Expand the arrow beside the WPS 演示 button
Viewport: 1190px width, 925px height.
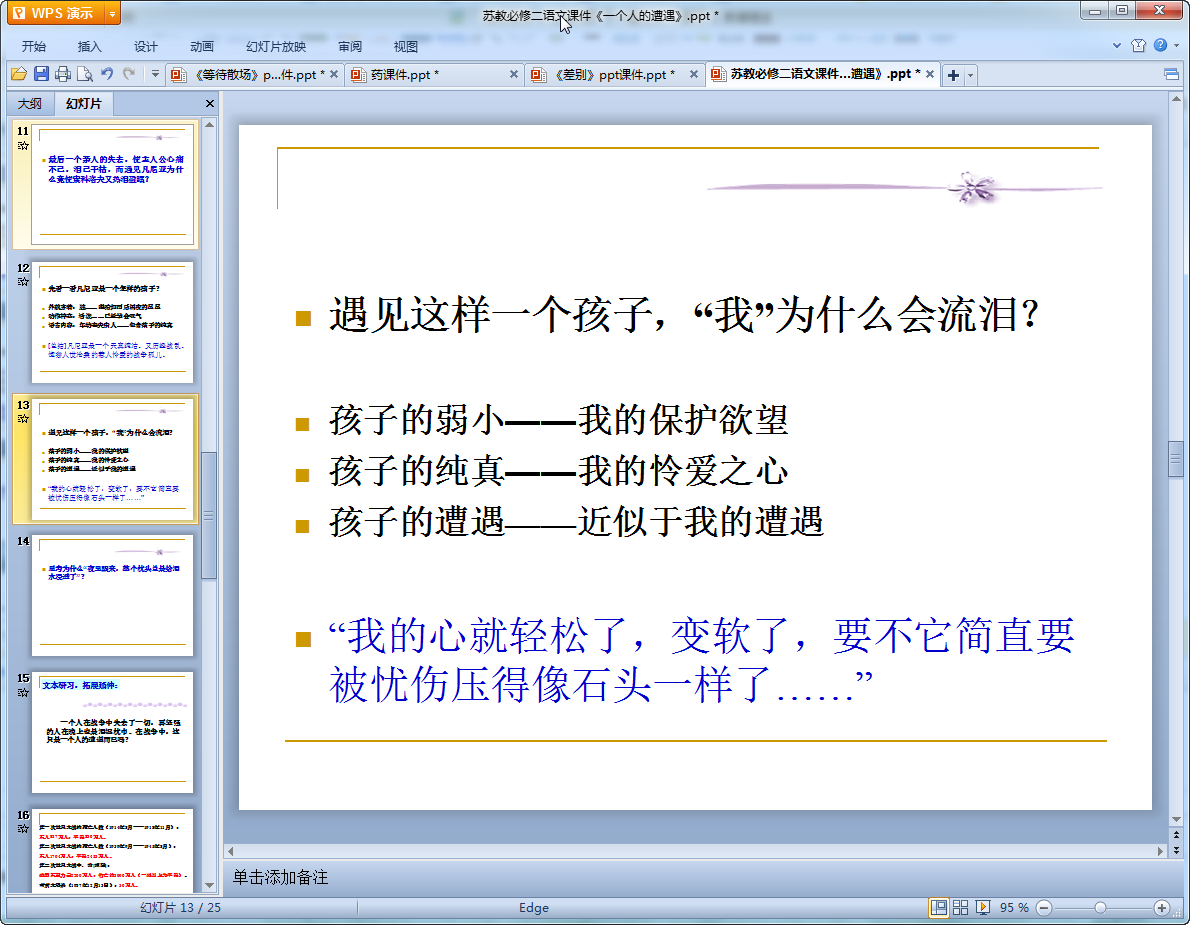tap(112, 14)
